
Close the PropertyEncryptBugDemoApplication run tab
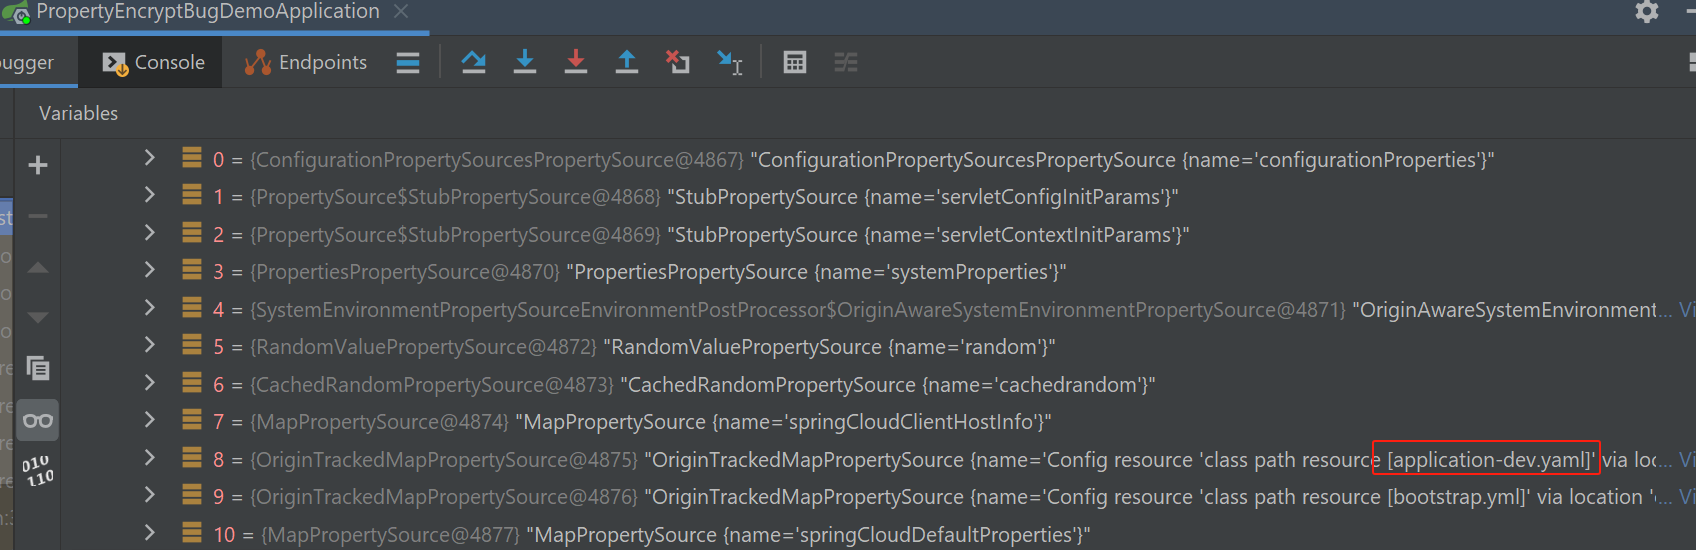coord(401,11)
